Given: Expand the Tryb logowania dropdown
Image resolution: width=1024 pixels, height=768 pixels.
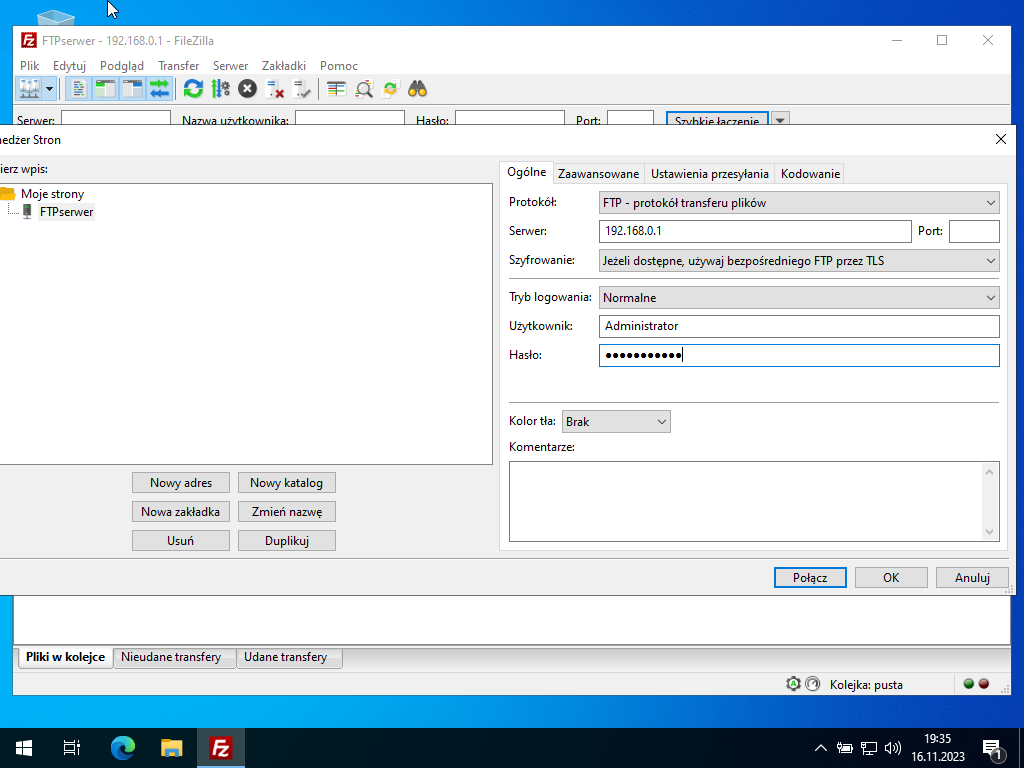Looking at the screenshot, I should [x=799, y=297].
